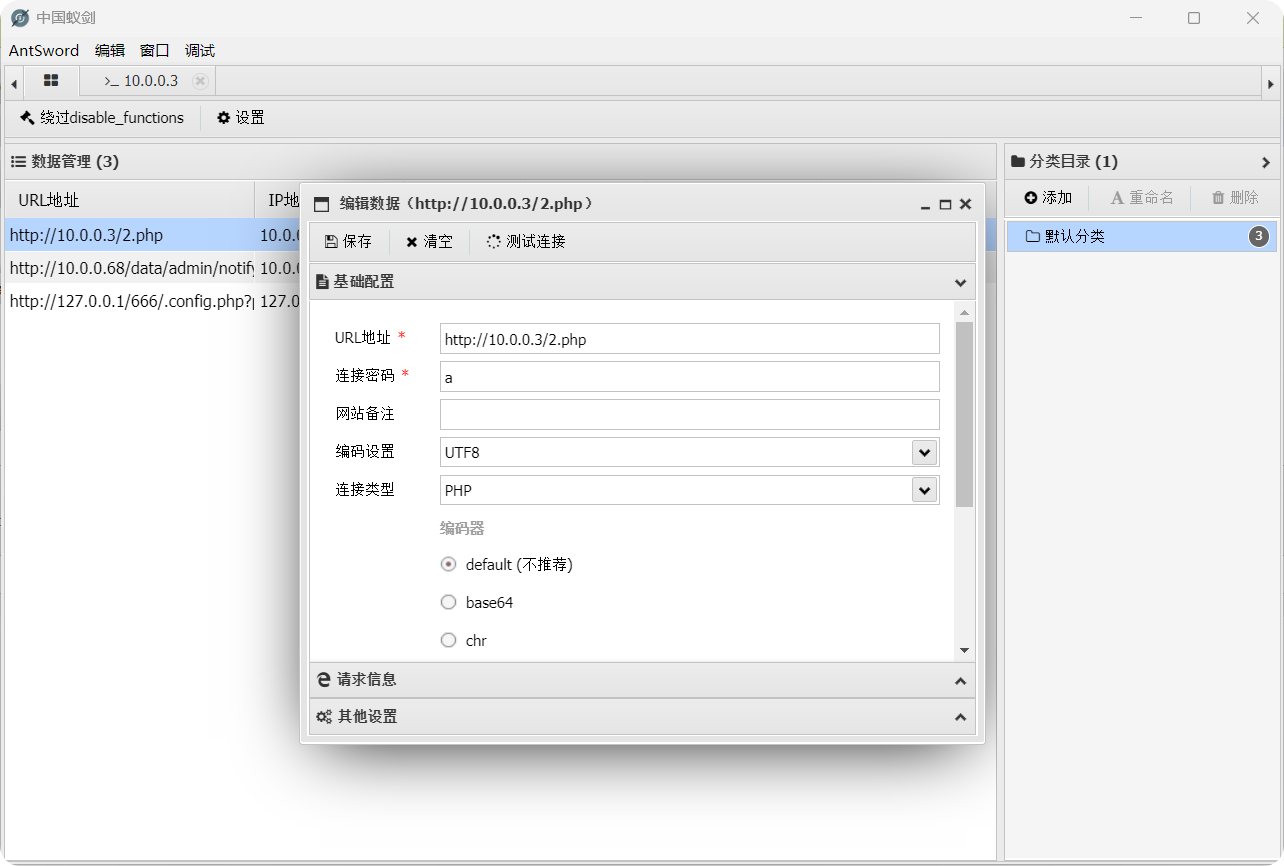Screen dimensions: 1284x866
Task: Collapse the 基础配置 section
Action: point(642,282)
